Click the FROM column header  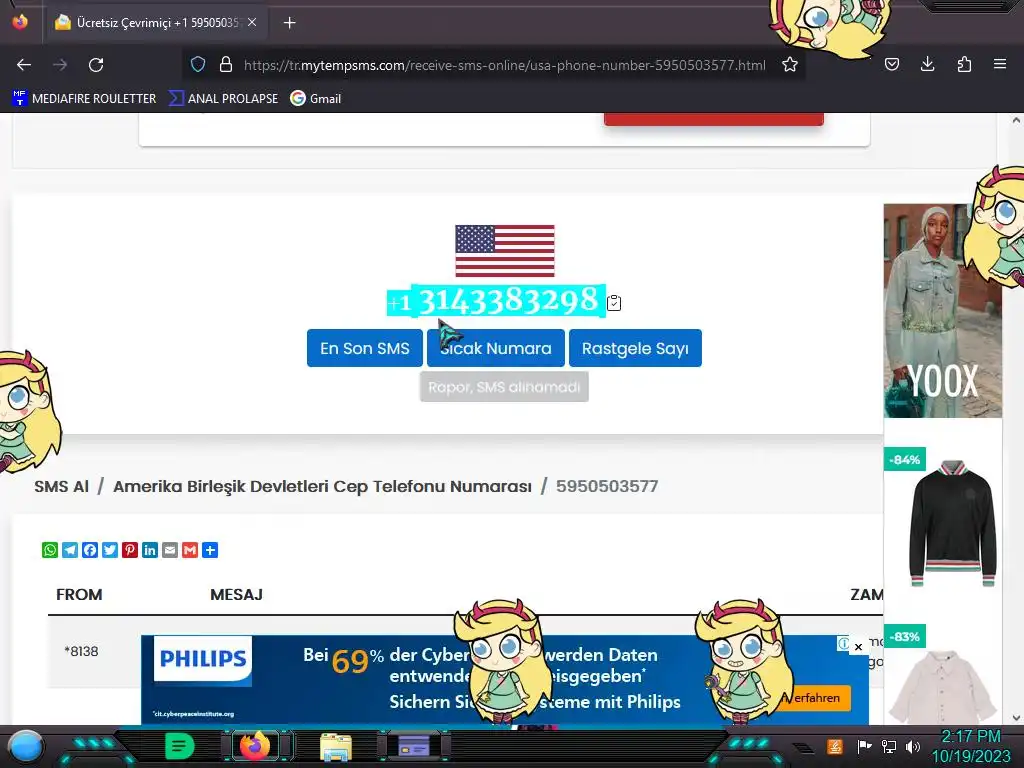pos(79,594)
